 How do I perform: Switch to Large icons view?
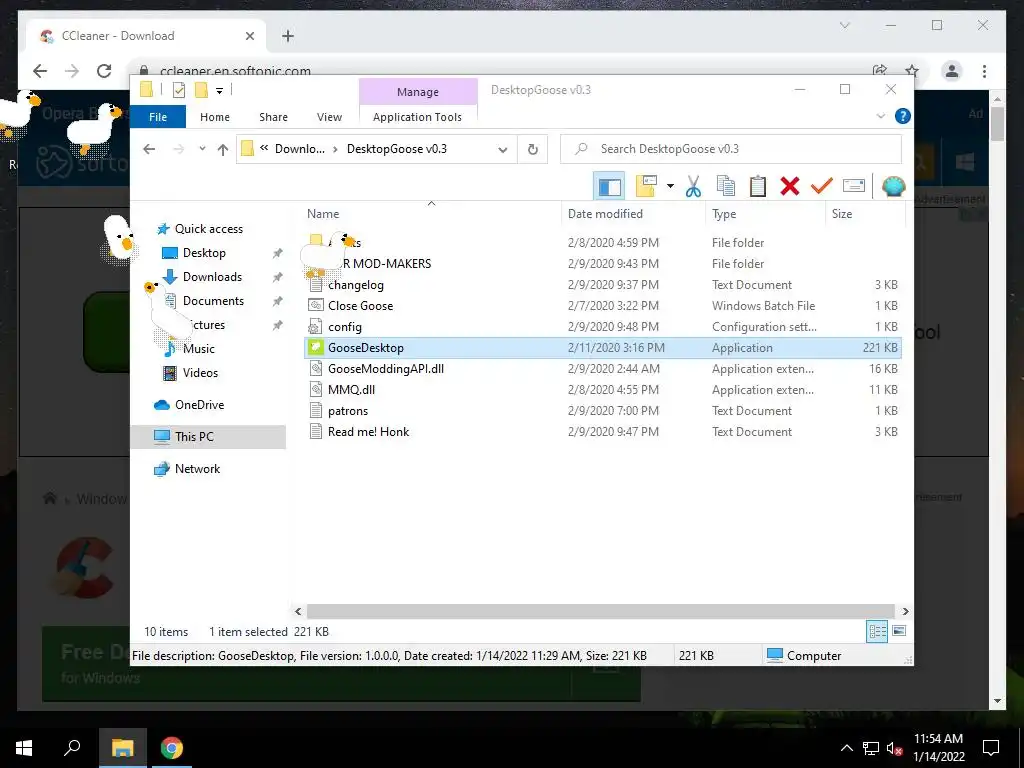point(899,631)
